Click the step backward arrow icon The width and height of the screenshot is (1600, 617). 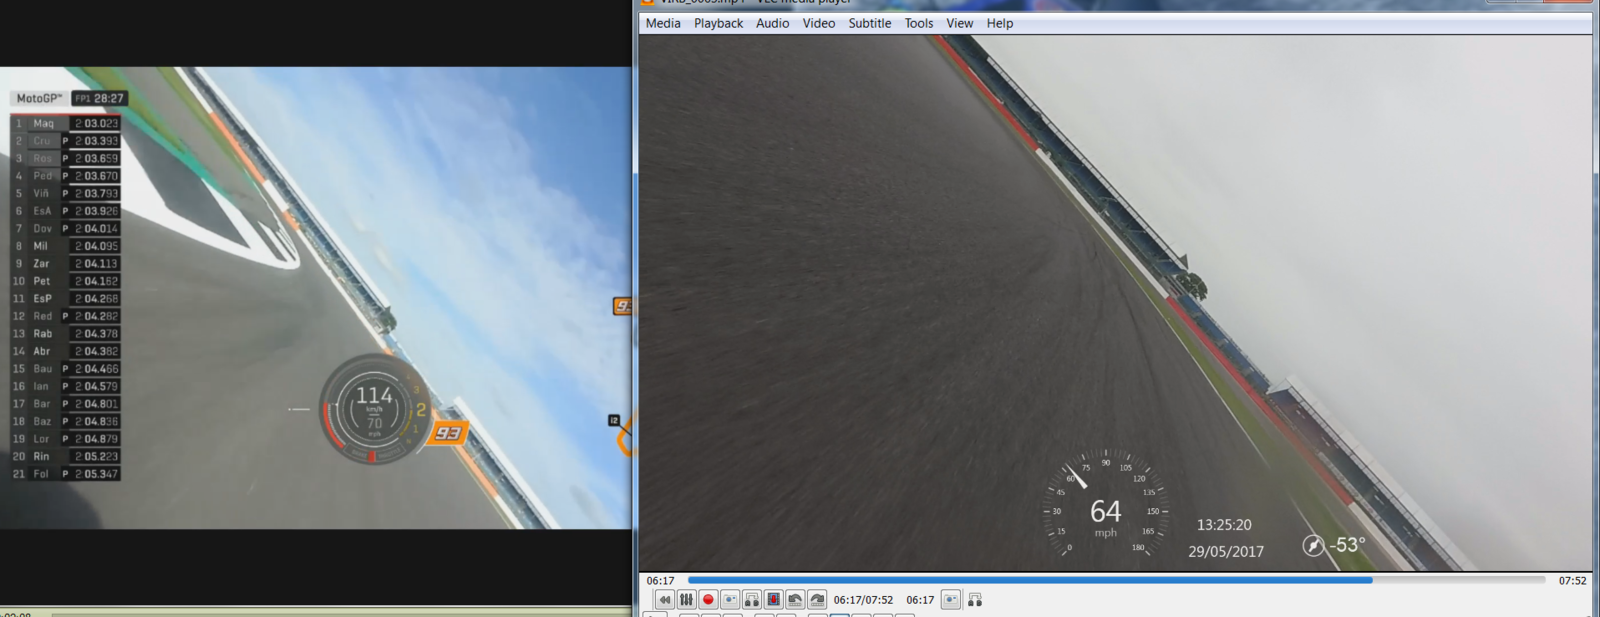click(795, 600)
